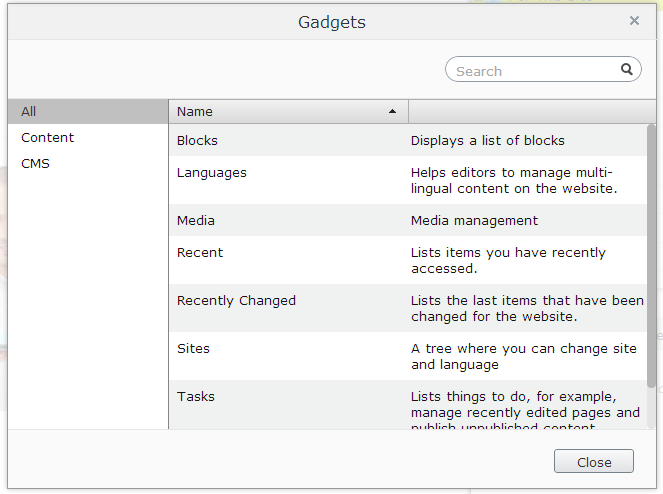
Task: Click the Media management description
Action: tap(474, 220)
